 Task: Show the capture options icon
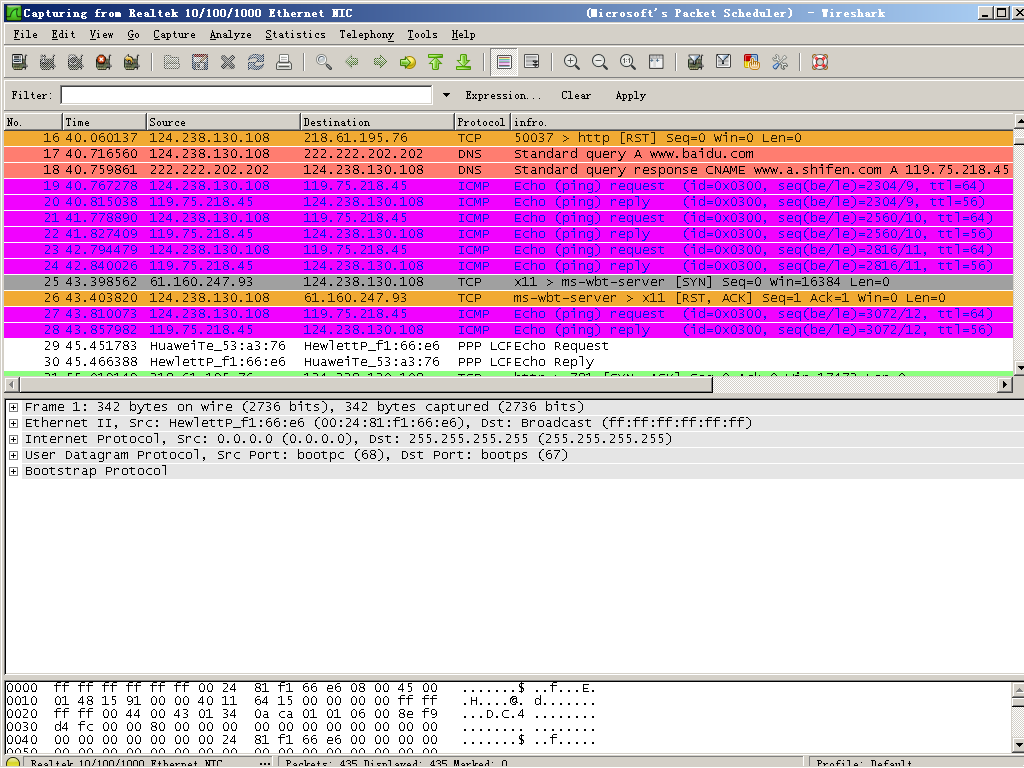pos(48,62)
